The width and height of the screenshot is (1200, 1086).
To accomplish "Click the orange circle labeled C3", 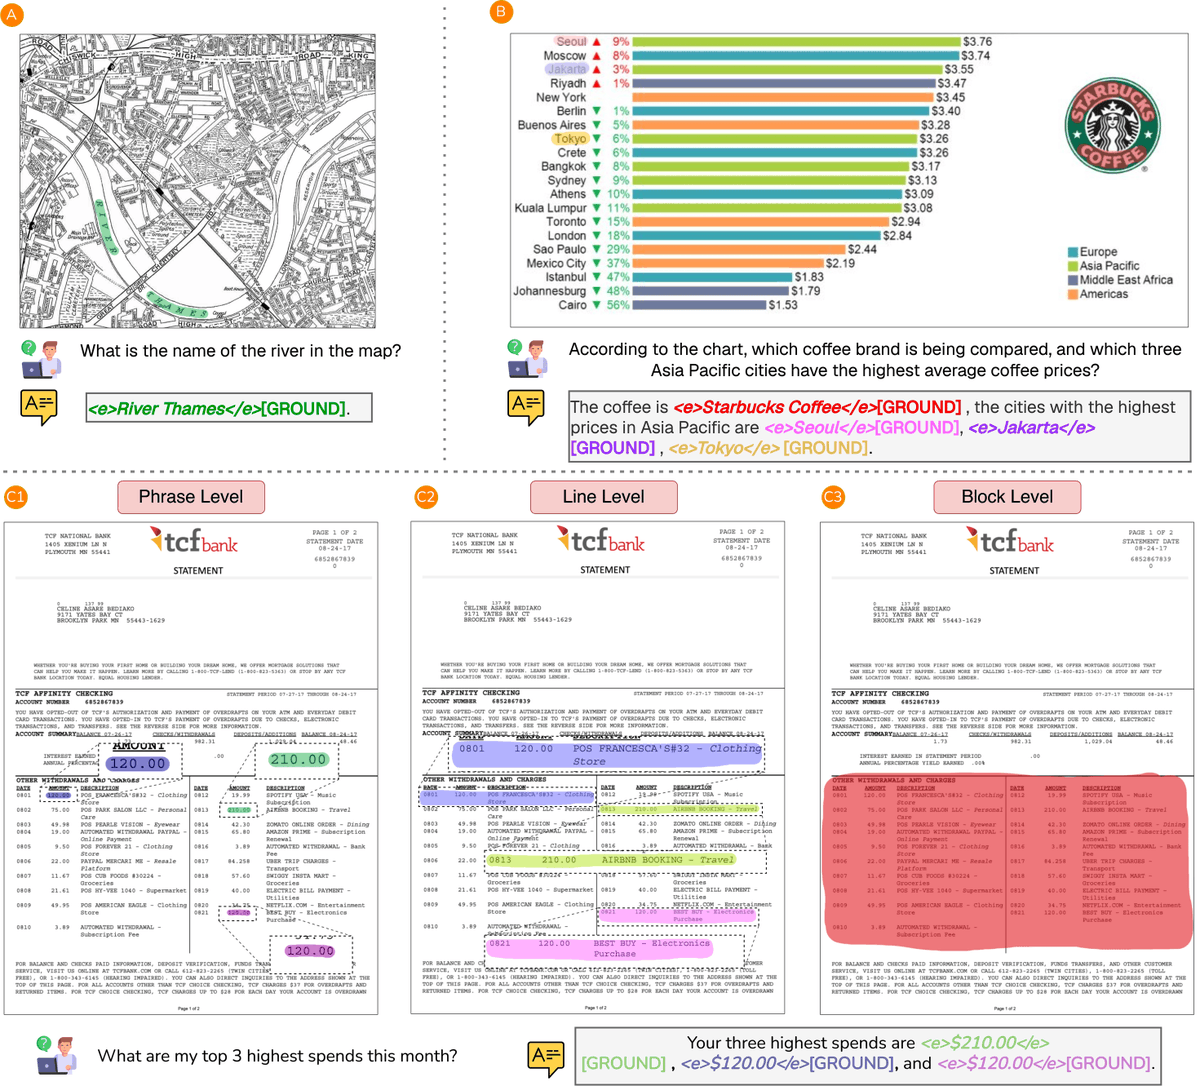I will pos(833,496).
